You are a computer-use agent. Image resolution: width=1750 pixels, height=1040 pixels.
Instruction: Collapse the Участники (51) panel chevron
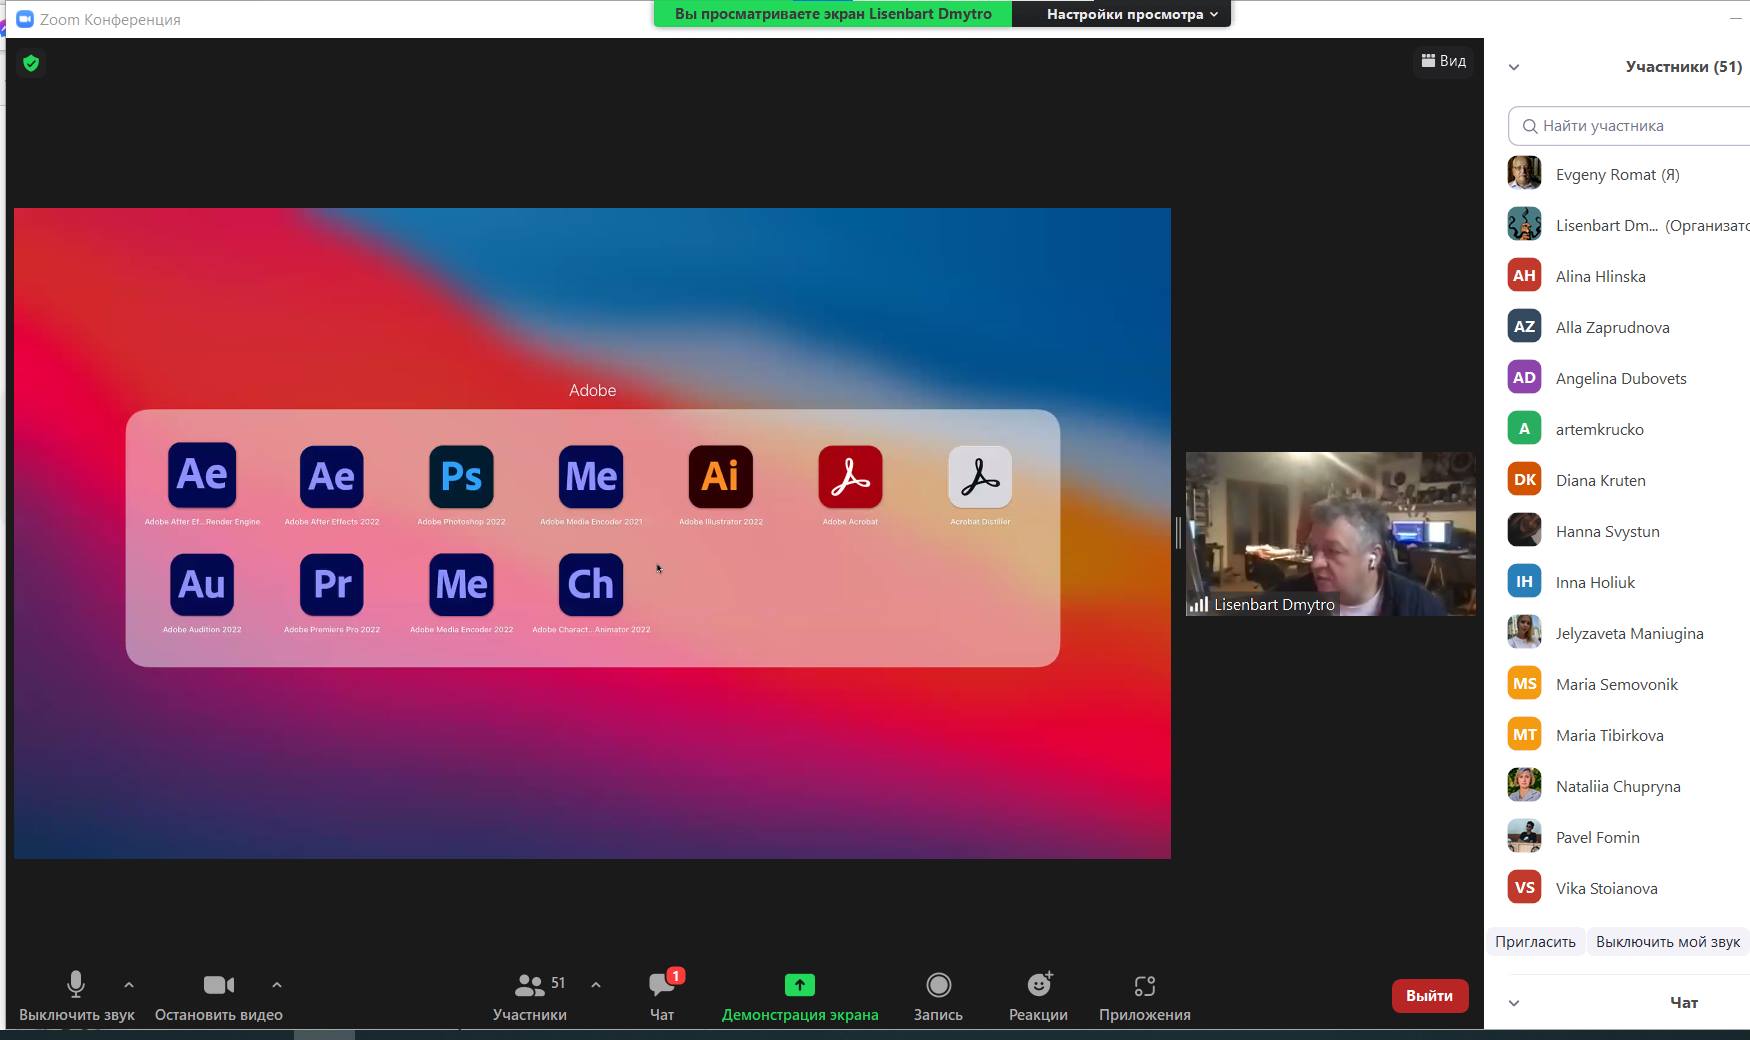pos(1514,67)
